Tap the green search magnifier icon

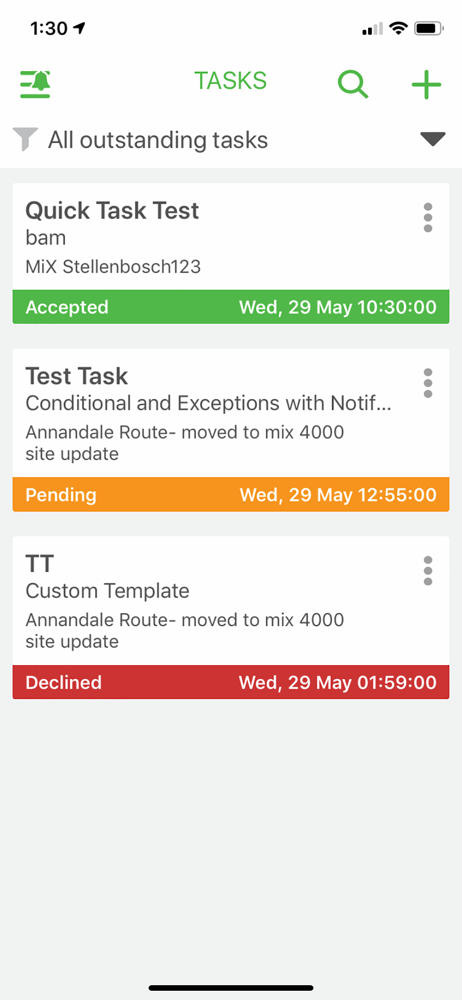click(x=353, y=84)
